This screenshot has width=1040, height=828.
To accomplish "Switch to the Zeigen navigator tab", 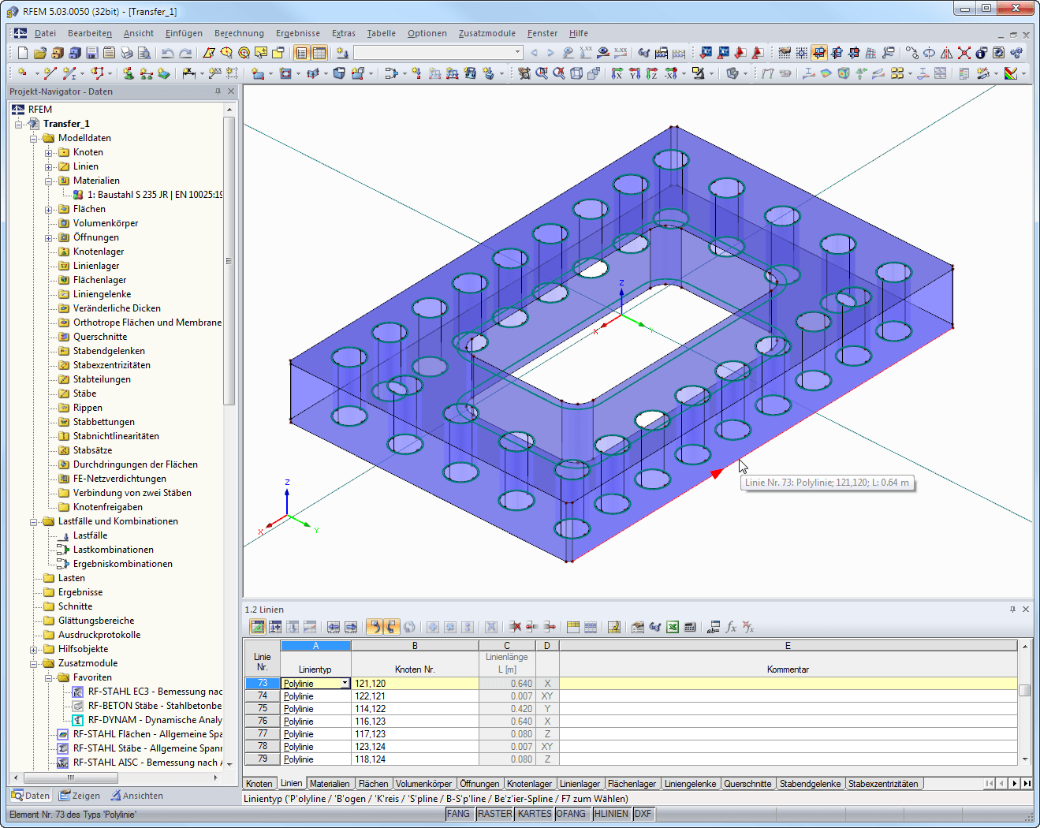I will [x=79, y=795].
